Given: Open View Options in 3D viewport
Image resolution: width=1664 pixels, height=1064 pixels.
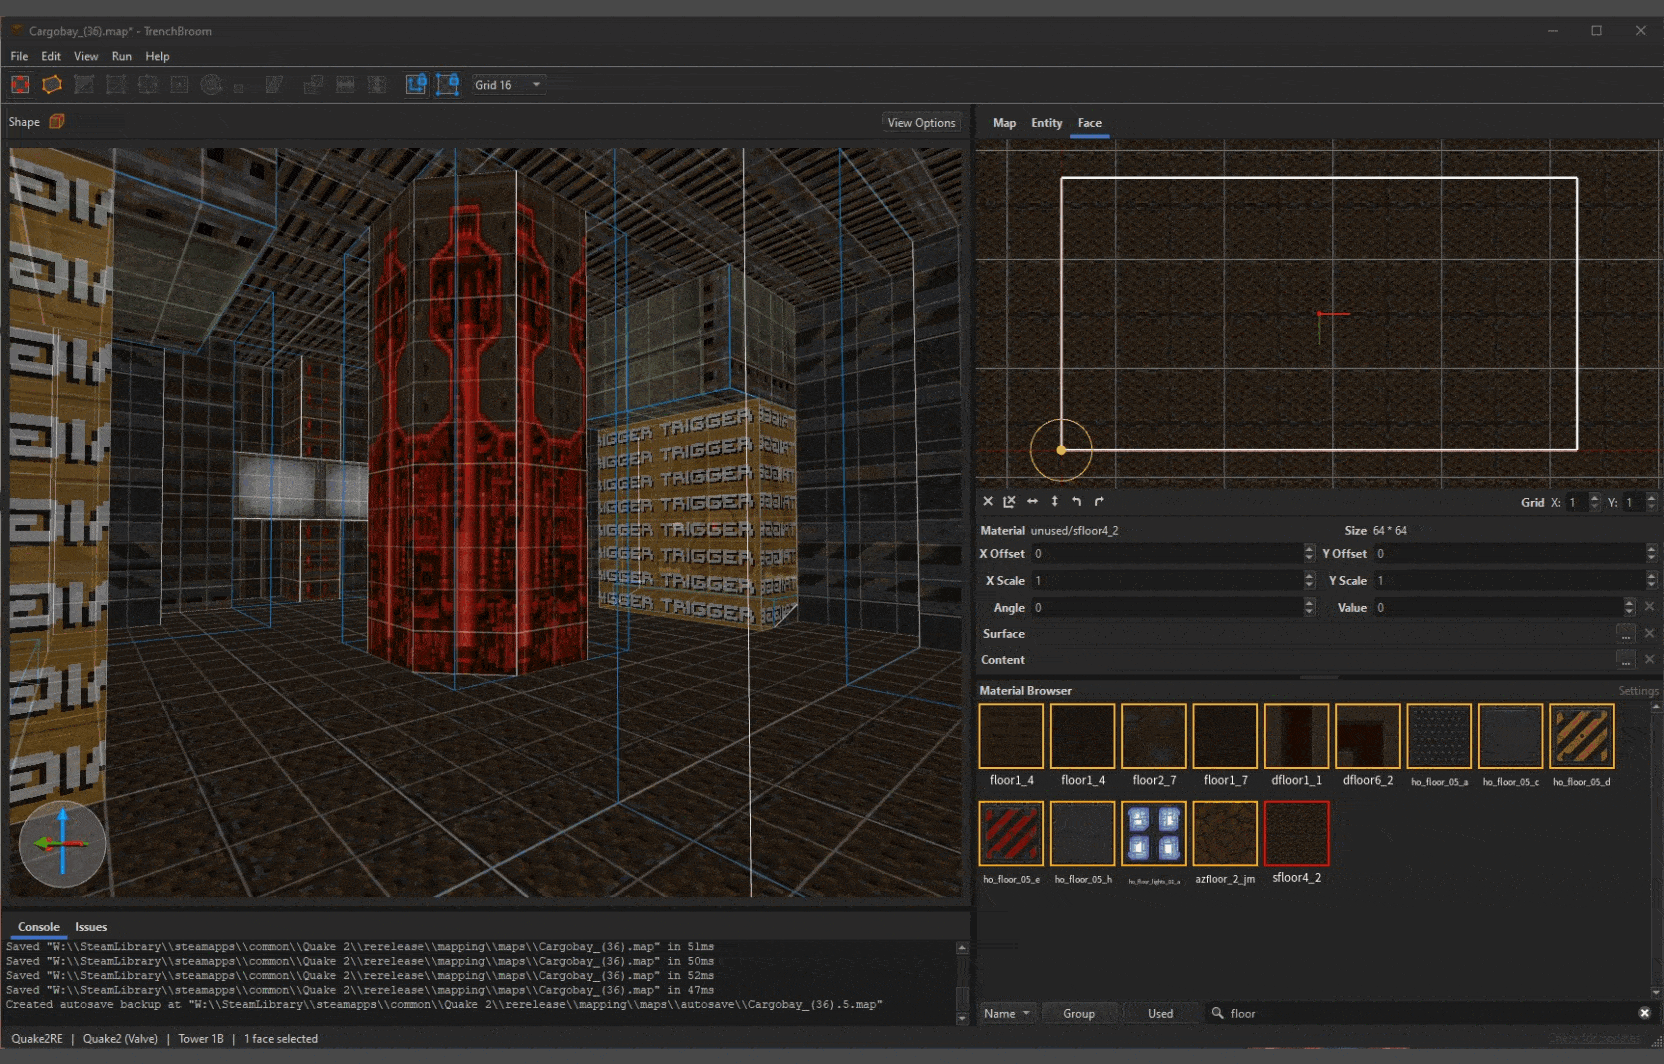Looking at the screenshot, I should [921, 123].
